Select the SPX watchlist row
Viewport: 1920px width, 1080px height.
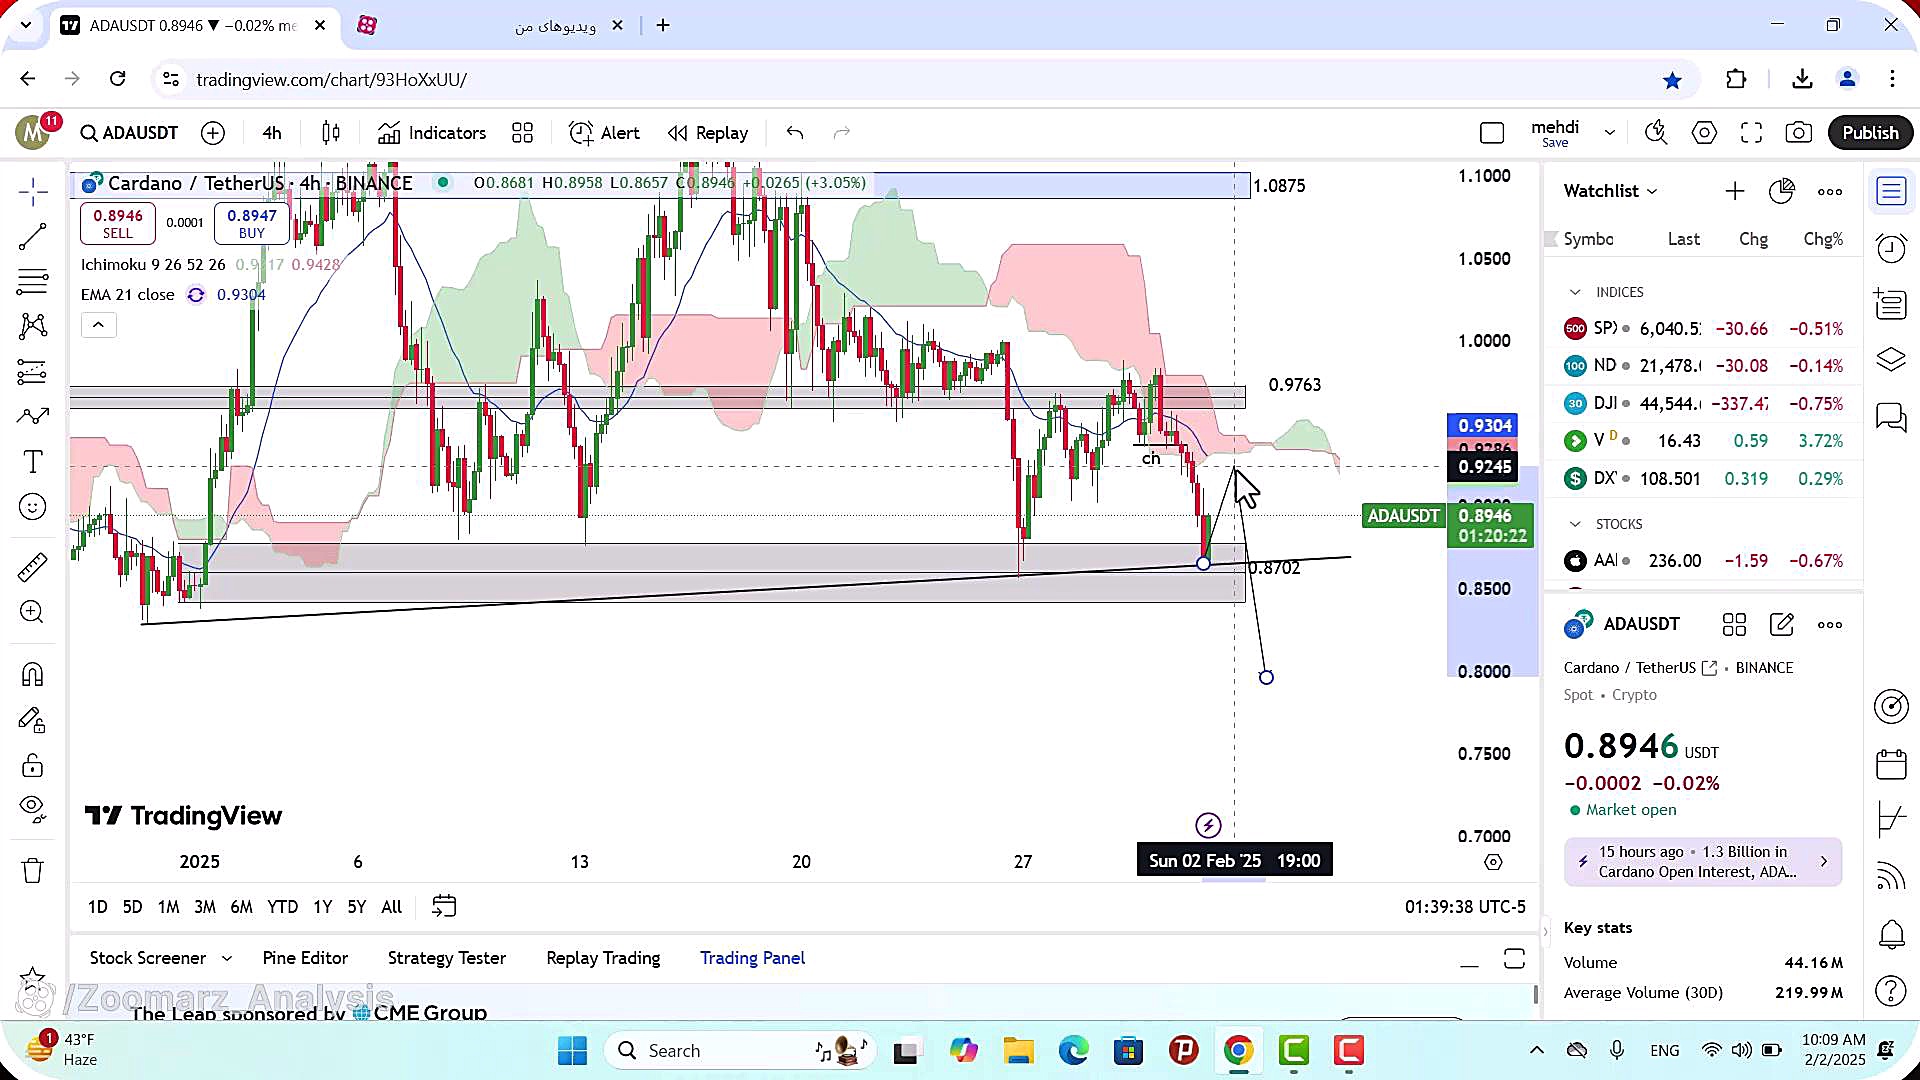1704,329
